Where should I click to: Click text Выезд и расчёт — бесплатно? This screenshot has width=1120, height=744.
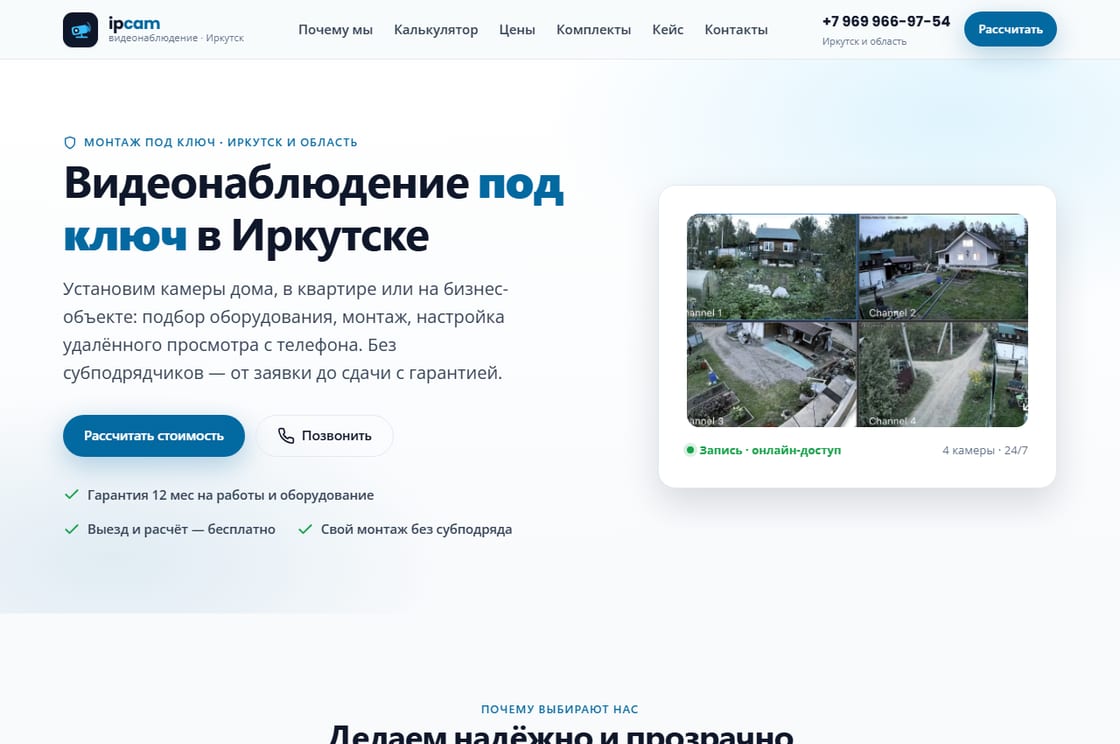[181, 529]
